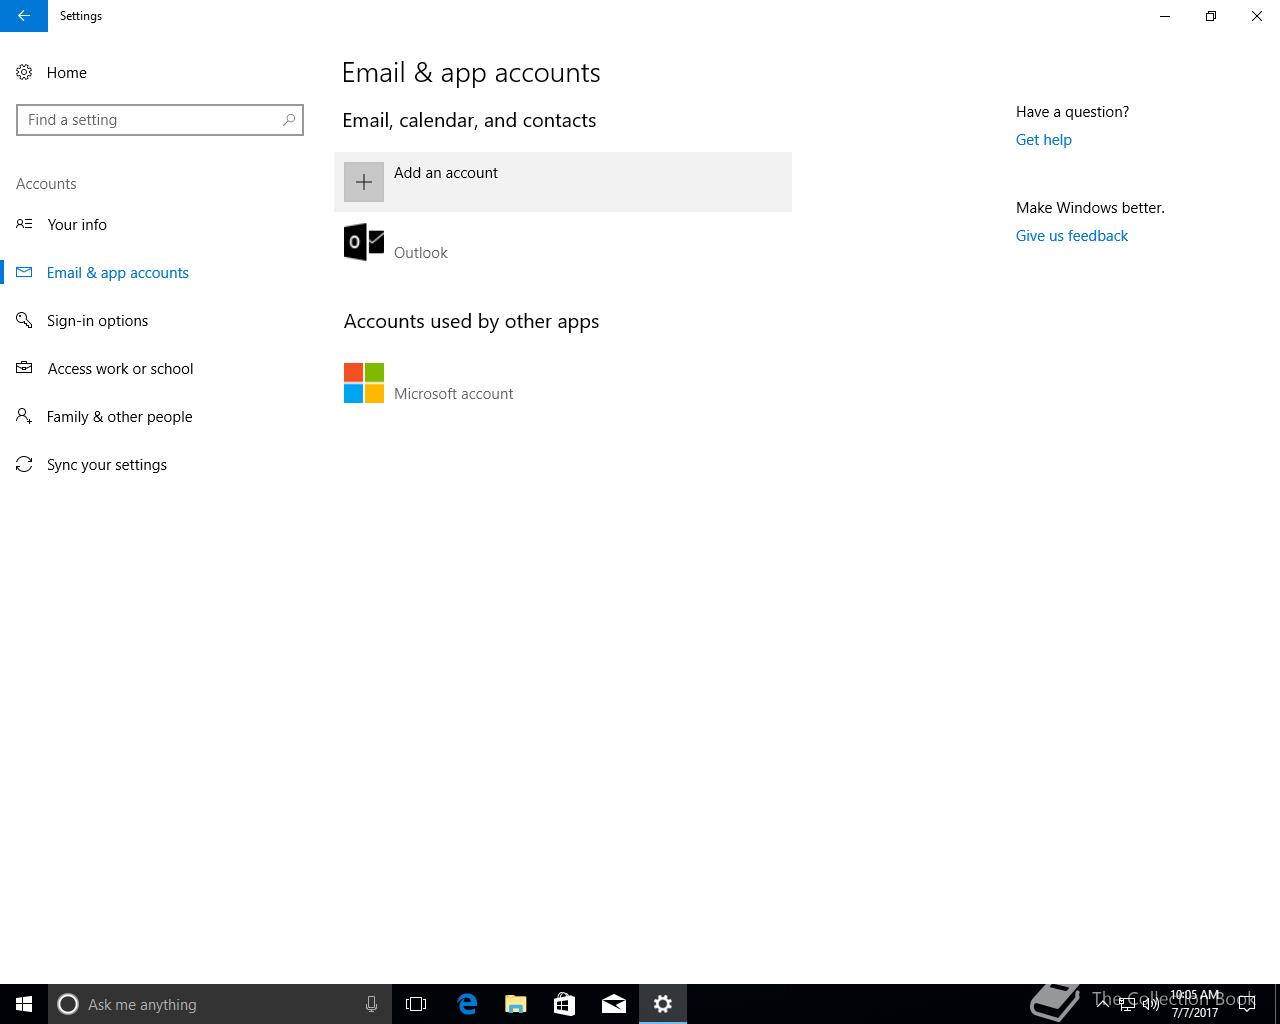This screenshot has width=1280, height=1024.
Task: Open Task View from taskbar
Action: tap(416, 1004)
